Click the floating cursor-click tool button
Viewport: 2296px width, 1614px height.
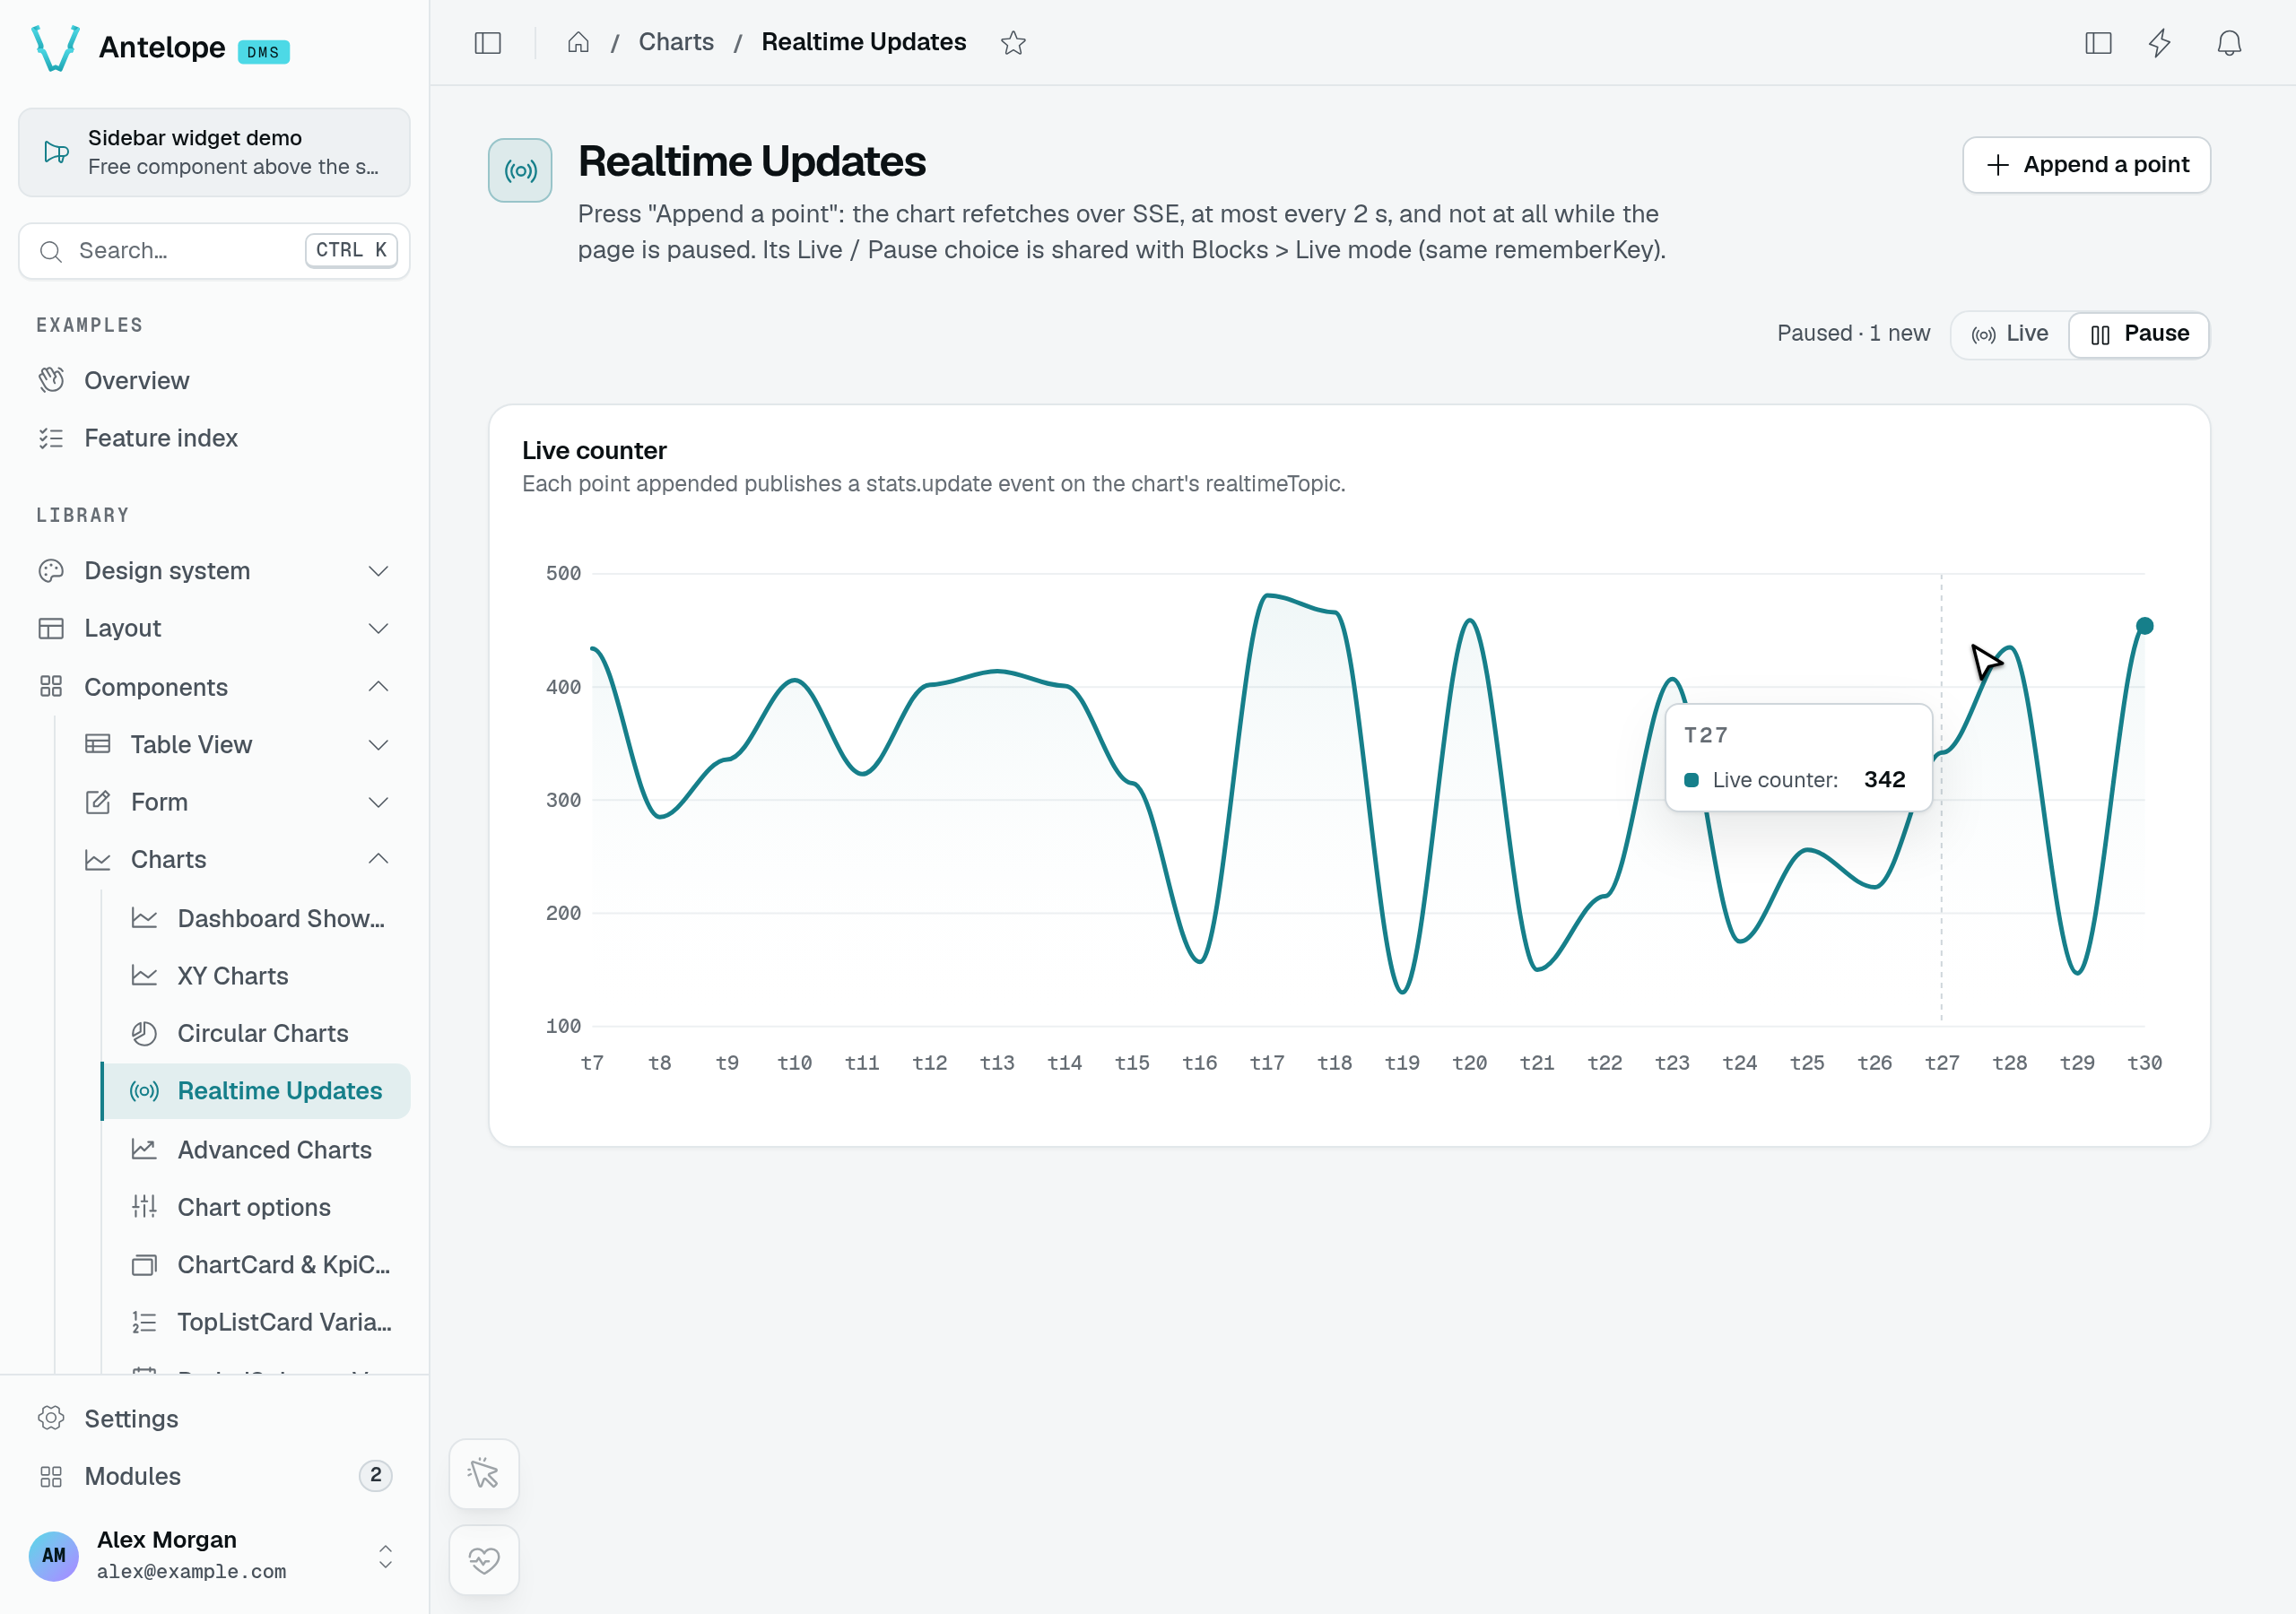[x=484, y=1473]
